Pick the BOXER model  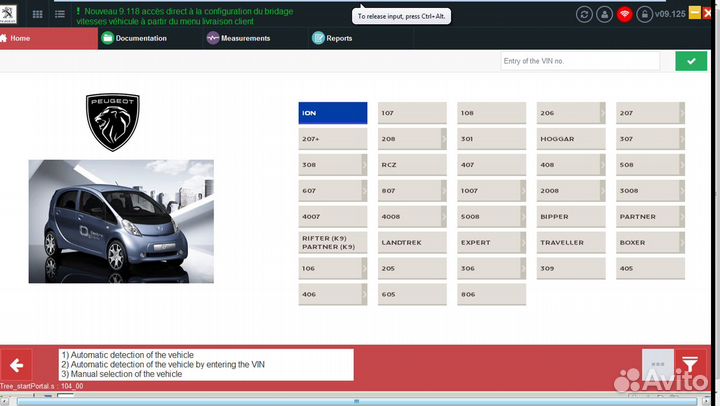click(650, 242)
